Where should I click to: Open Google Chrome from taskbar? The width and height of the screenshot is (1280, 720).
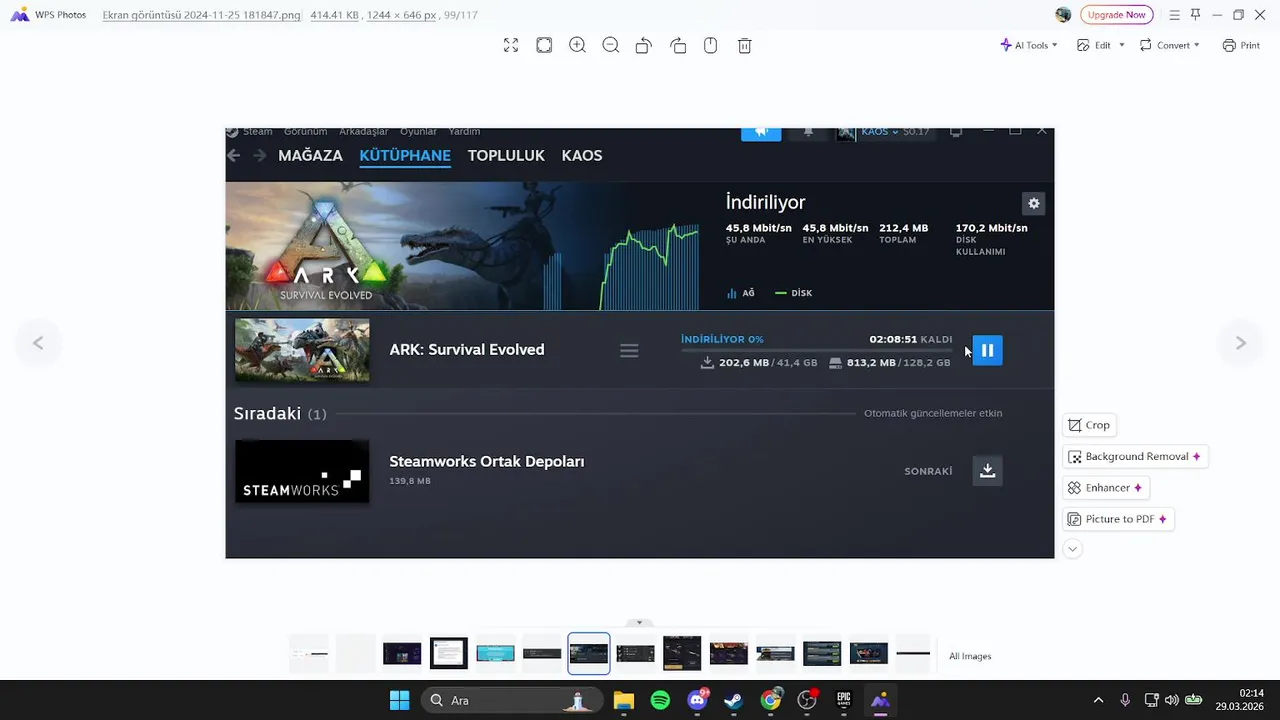(770, 700)
